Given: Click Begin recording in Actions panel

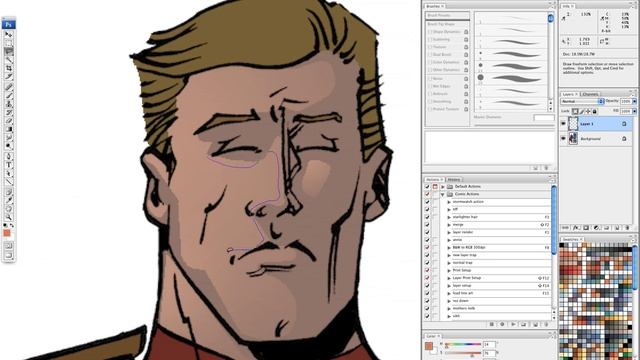Looking at the screenshot, I should tap(502, 324).
